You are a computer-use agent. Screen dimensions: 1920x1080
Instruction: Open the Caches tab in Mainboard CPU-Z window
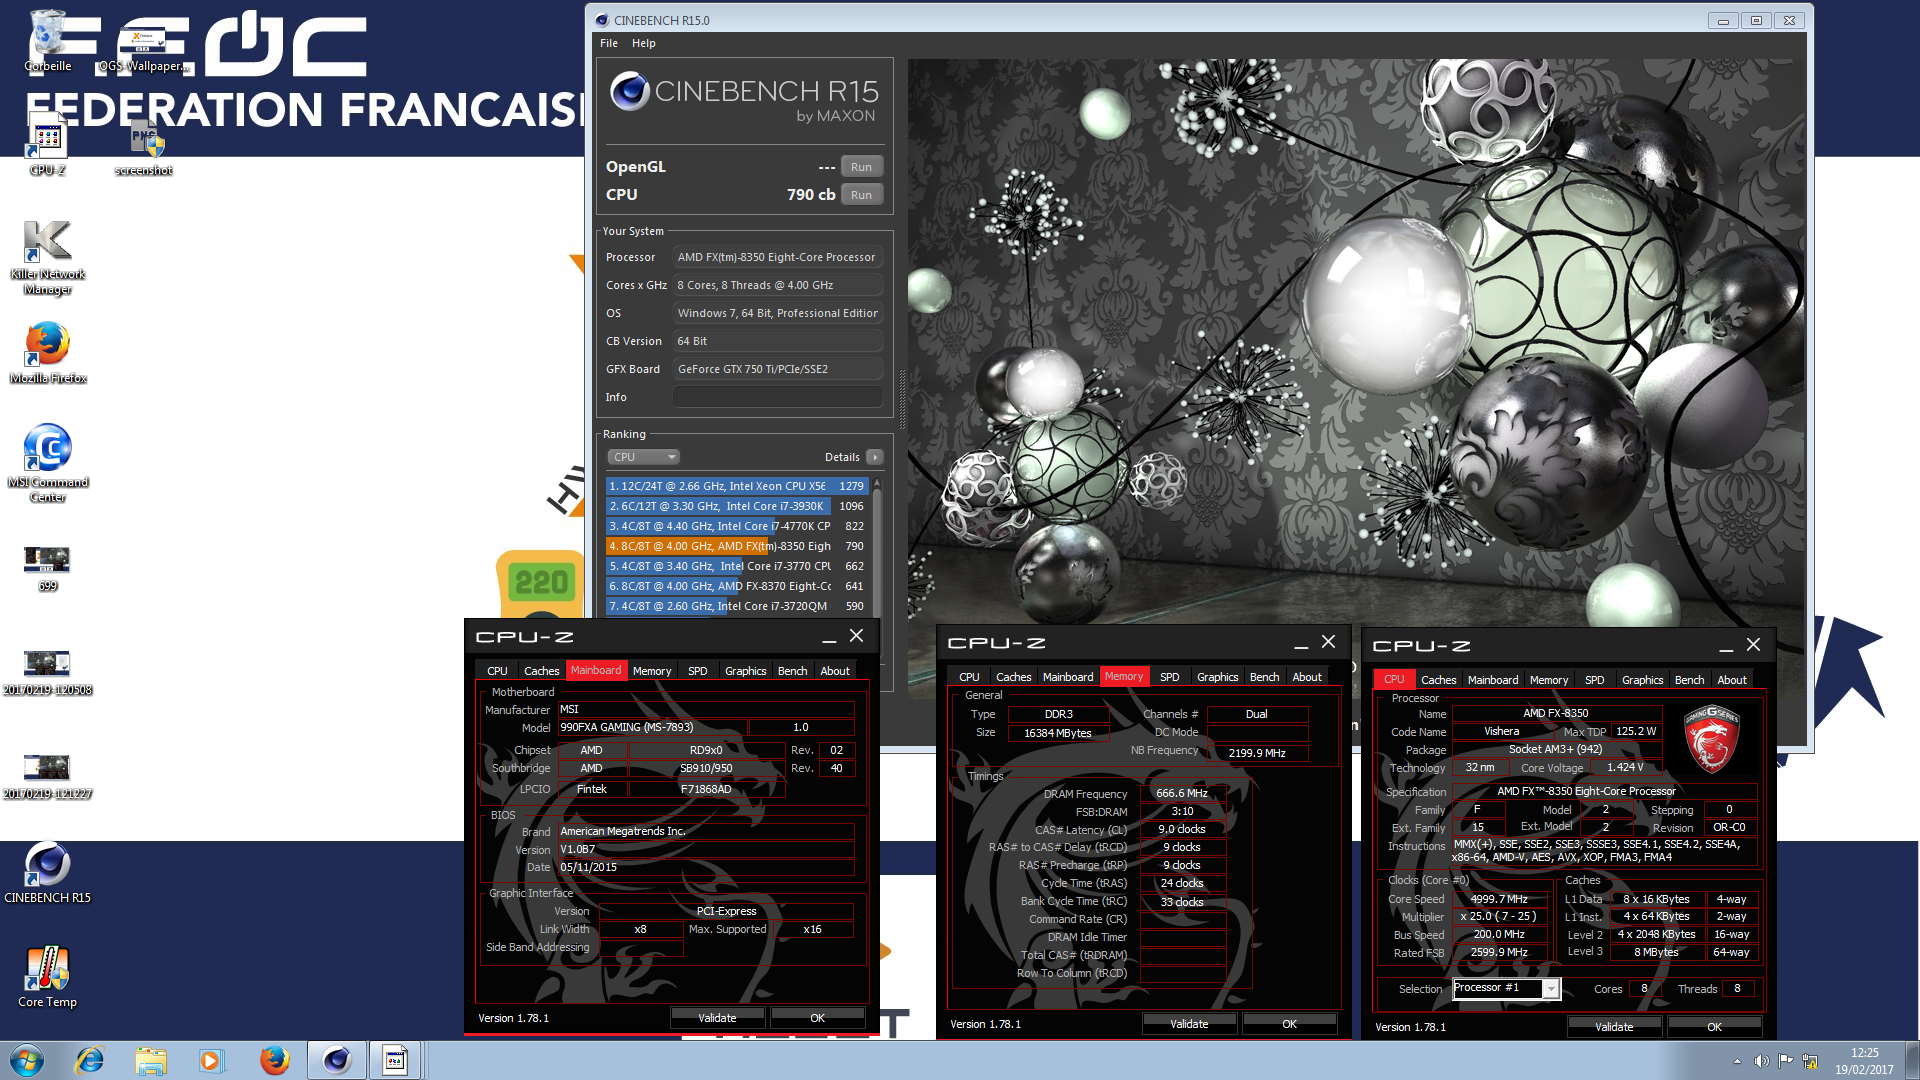coord(541,671)
